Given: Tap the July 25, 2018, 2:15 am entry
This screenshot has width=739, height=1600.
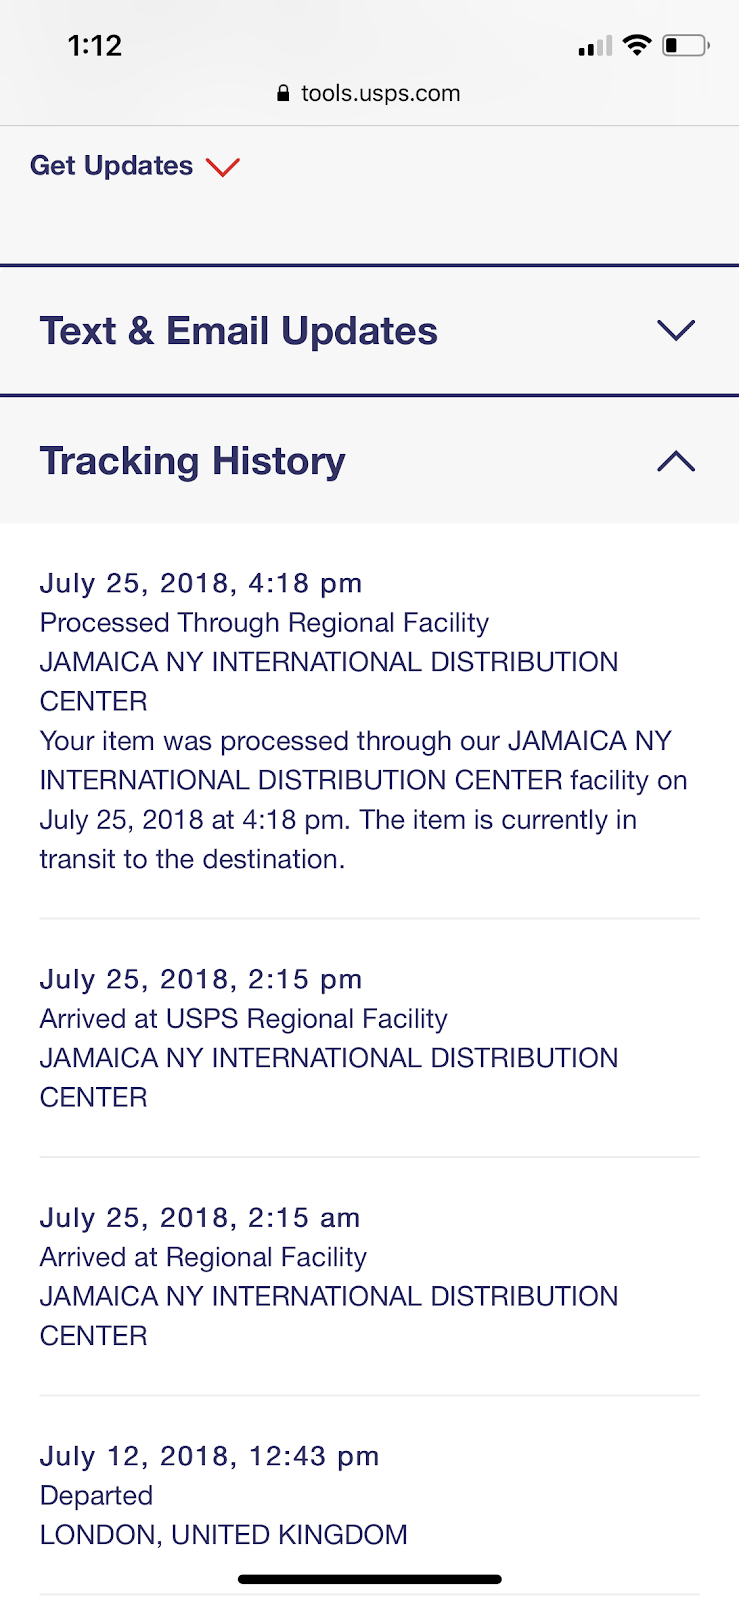Looking at the screenshot, I should click(x=200, y=1218).
